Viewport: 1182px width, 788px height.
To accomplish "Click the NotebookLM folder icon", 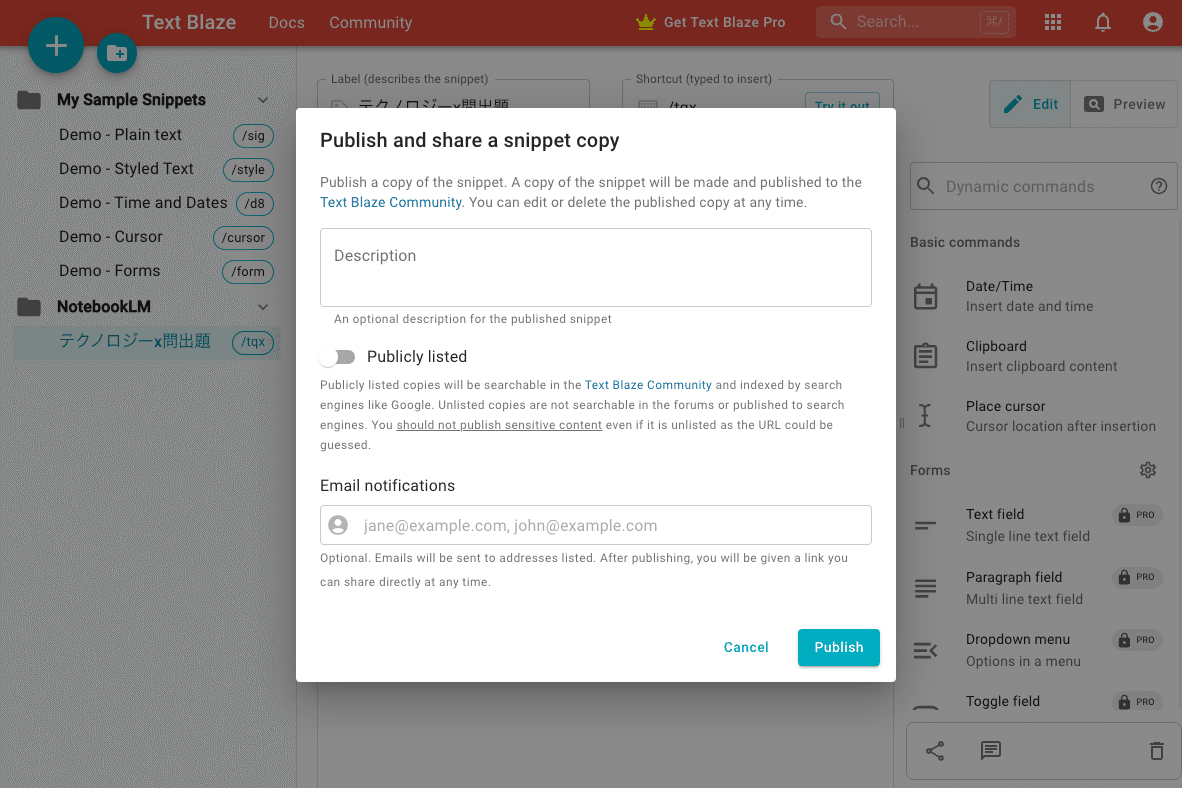I will pyautogui.click(x=29, y=307).
